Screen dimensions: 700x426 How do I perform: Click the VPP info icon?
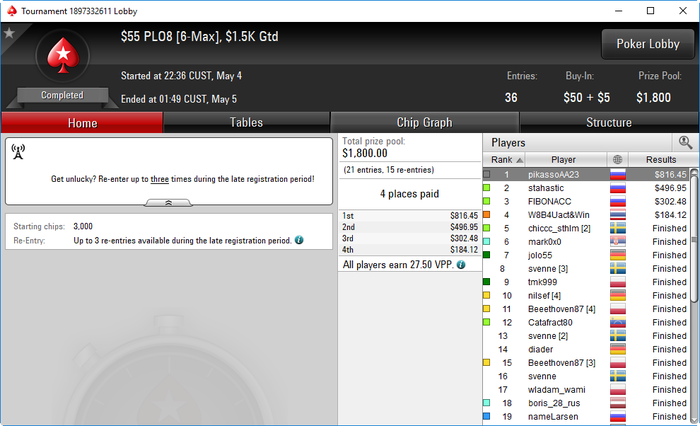click(x=461, y=265)
